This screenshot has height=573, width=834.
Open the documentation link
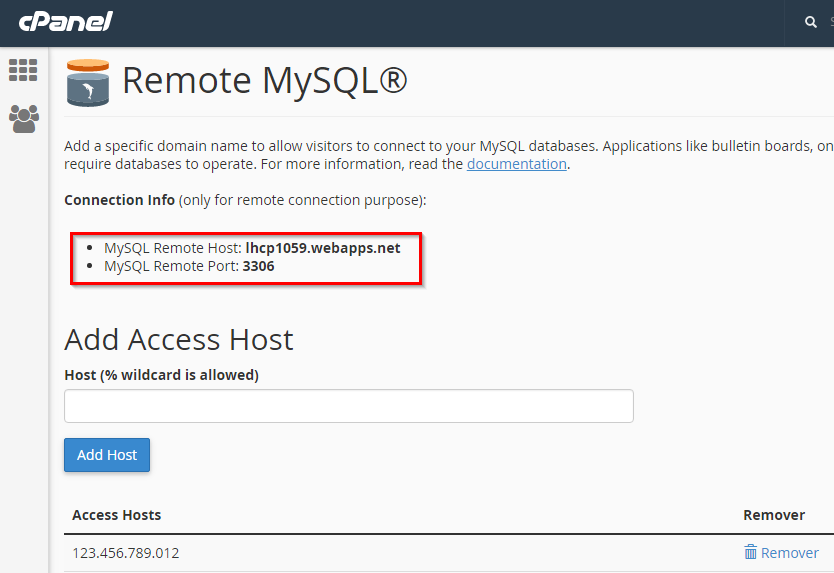point(516,164)
